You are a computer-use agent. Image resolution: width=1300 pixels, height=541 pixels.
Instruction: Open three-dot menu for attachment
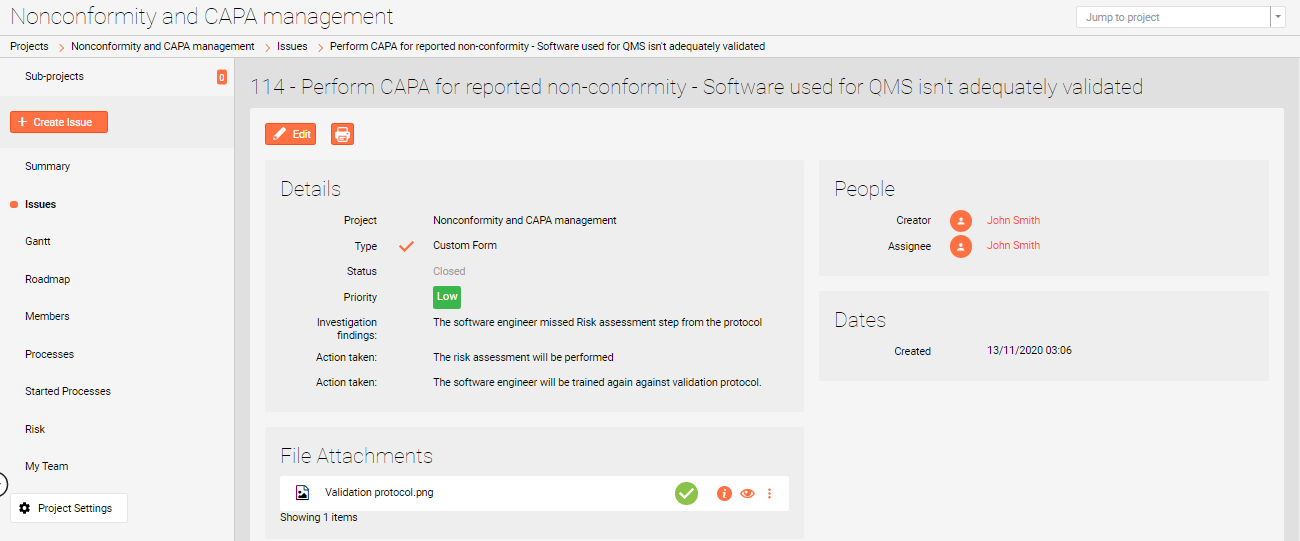coord(769,493)
